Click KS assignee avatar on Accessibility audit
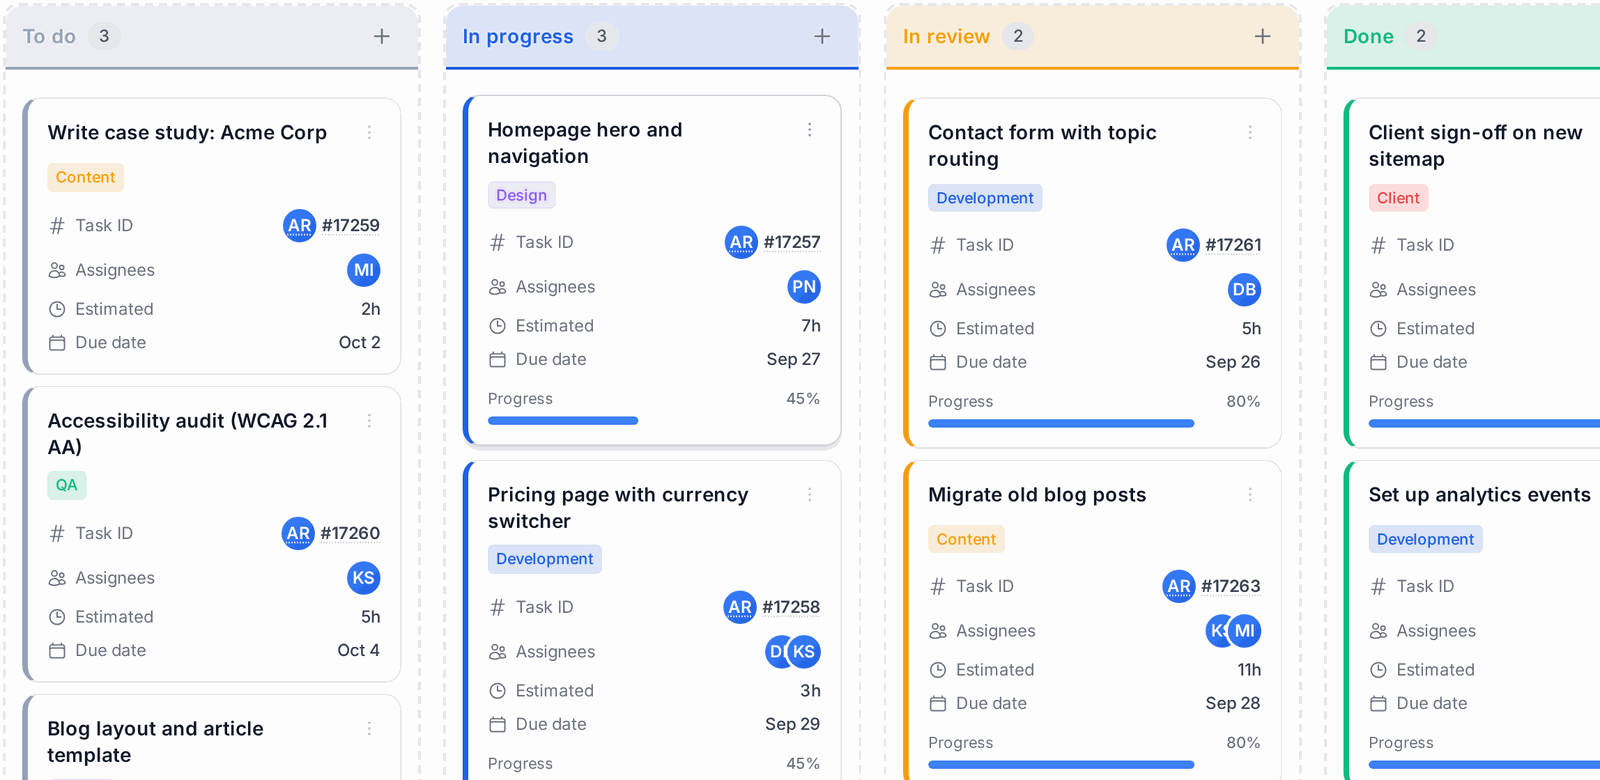1600x780 pixels. pyautogui.click(x=364, y=578)
